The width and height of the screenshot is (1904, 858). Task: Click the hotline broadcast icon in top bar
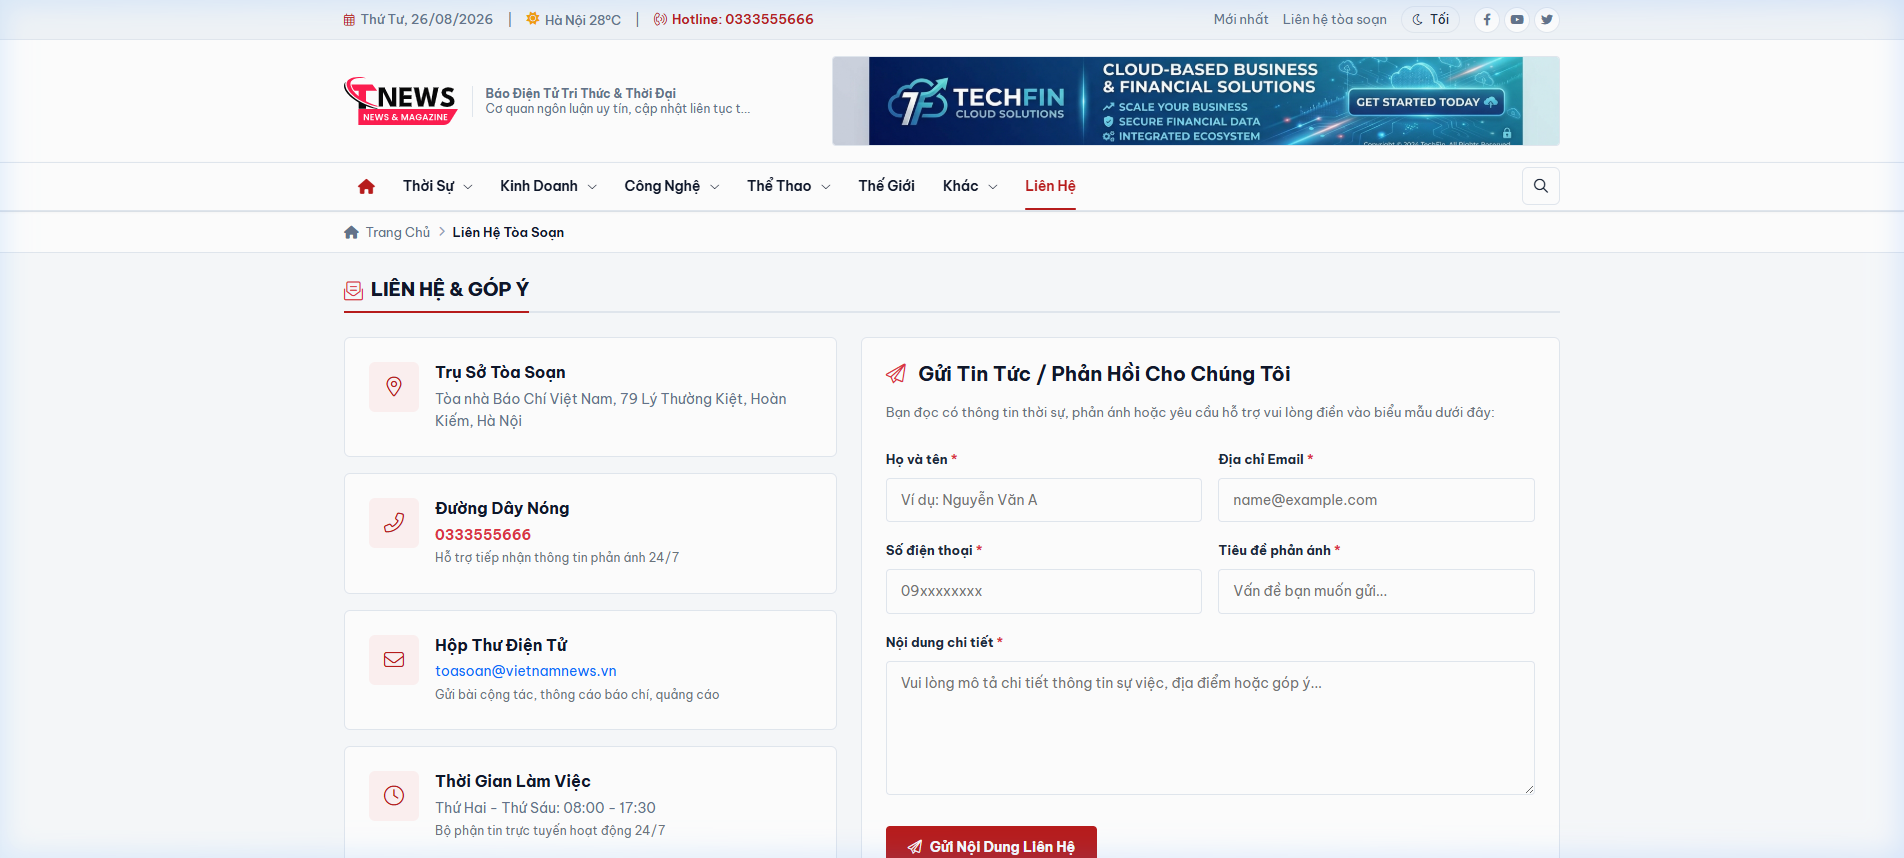click(x=660, y=20)
